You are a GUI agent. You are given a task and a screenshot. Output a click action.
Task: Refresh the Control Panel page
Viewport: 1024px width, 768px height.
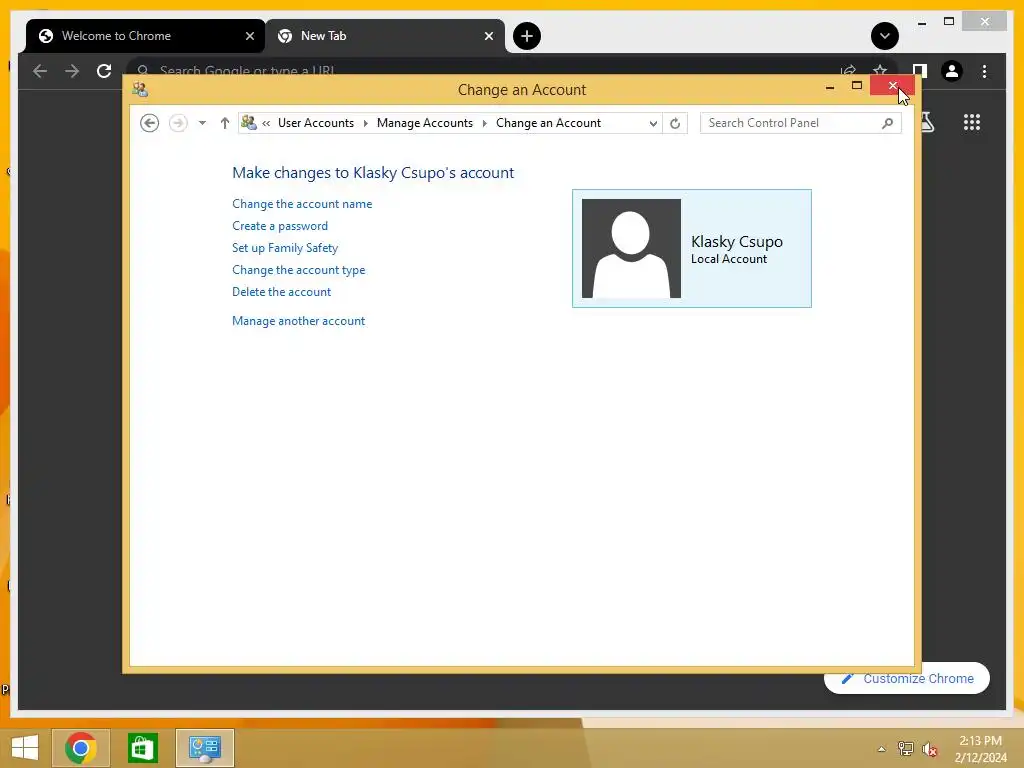[x=675, y=123]
